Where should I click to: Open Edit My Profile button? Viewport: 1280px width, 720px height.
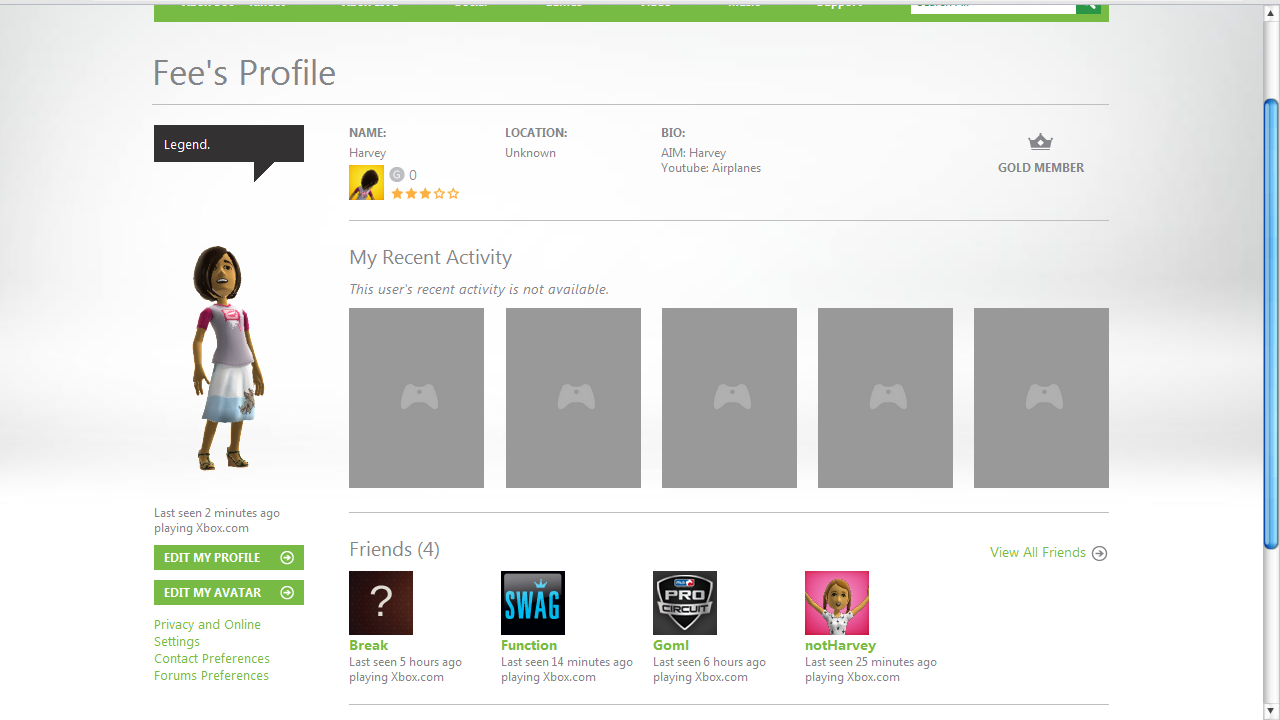229,558
